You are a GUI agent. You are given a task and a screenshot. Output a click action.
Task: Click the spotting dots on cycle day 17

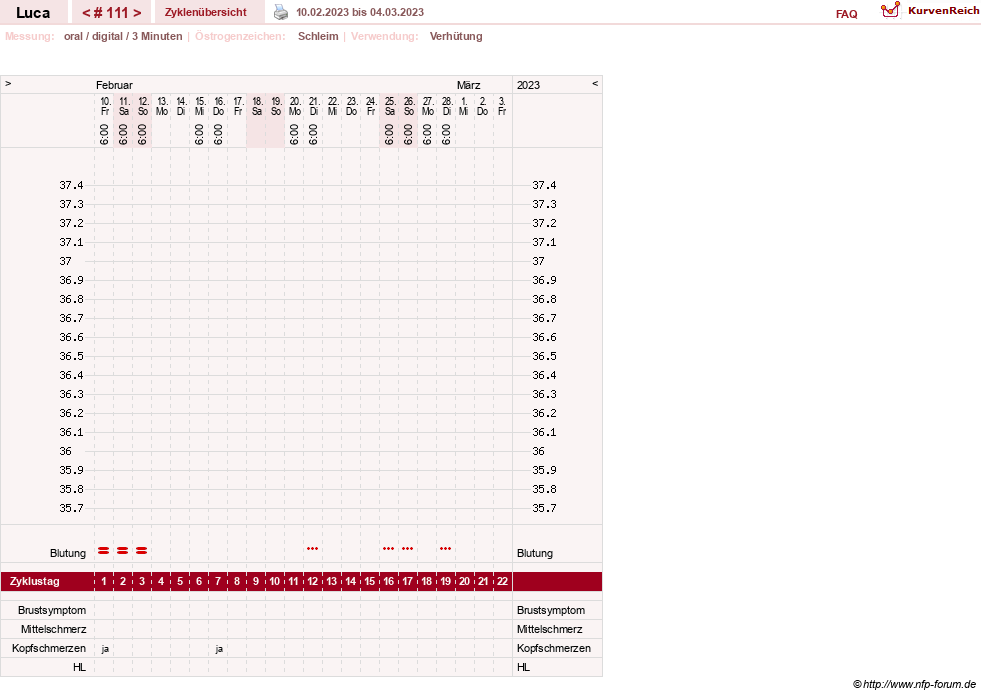point(407,548)
